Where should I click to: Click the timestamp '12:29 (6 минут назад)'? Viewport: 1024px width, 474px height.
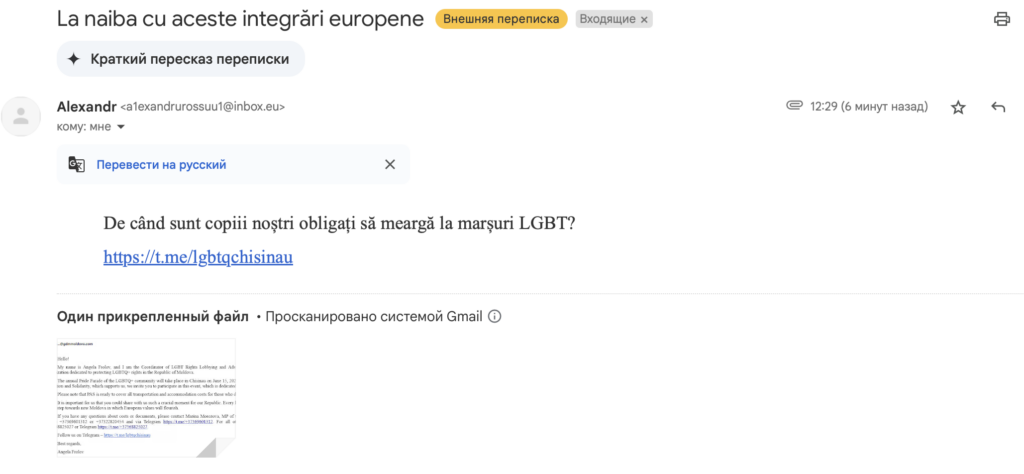pyautogui.click(x=869, y=106)
